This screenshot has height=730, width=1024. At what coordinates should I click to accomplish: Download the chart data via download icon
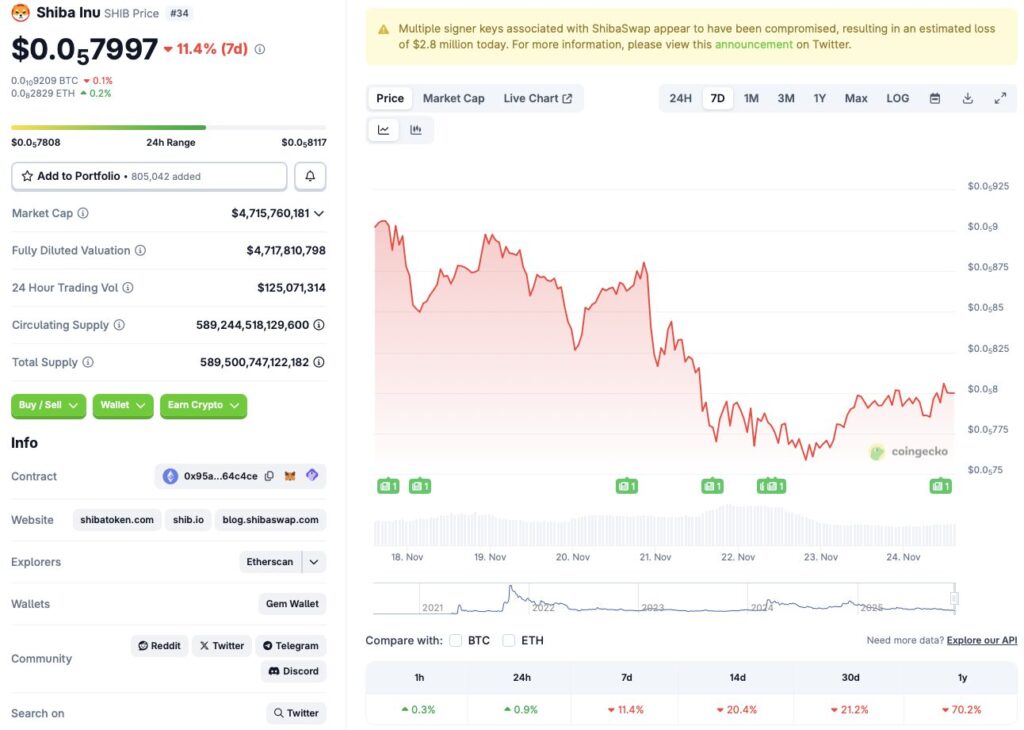[x=967, y=98]
